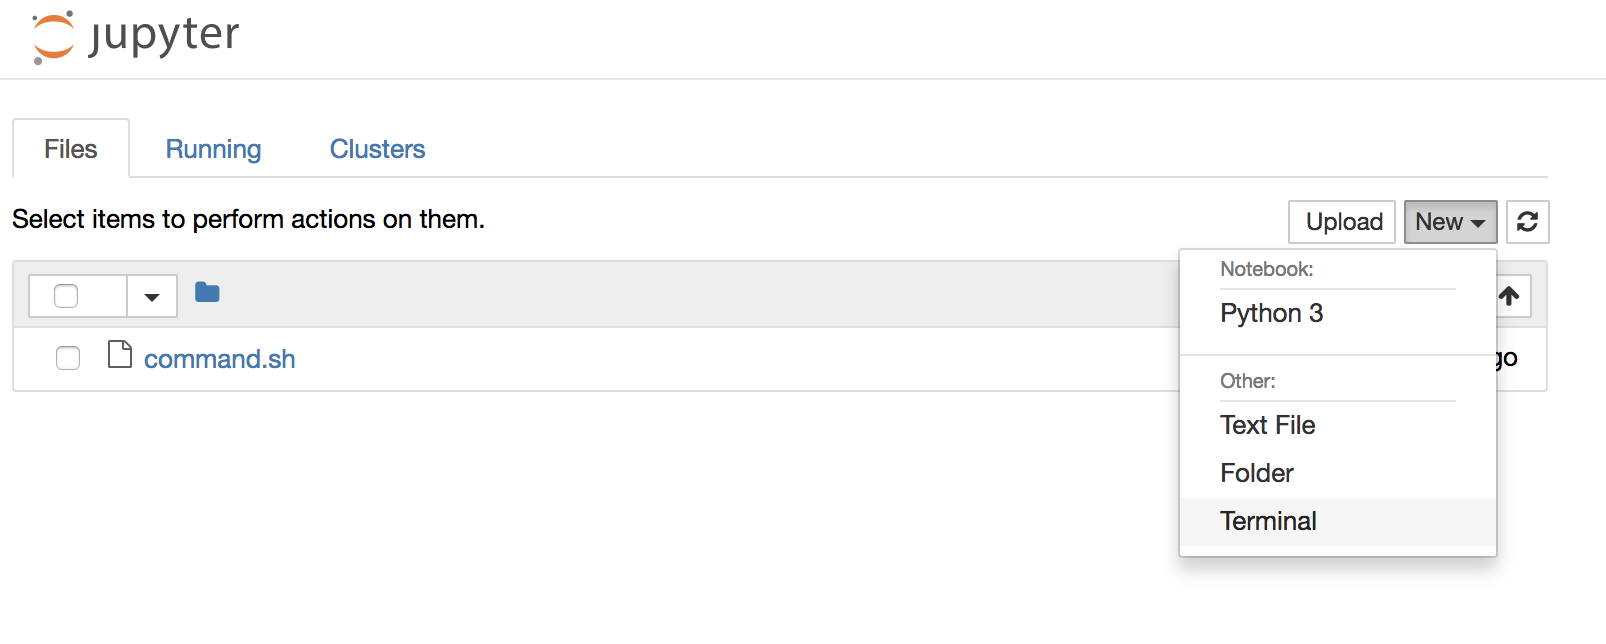Refresh the notebook file list
The height and width of the screenshot is (644, 1606).
(1527, 222)
